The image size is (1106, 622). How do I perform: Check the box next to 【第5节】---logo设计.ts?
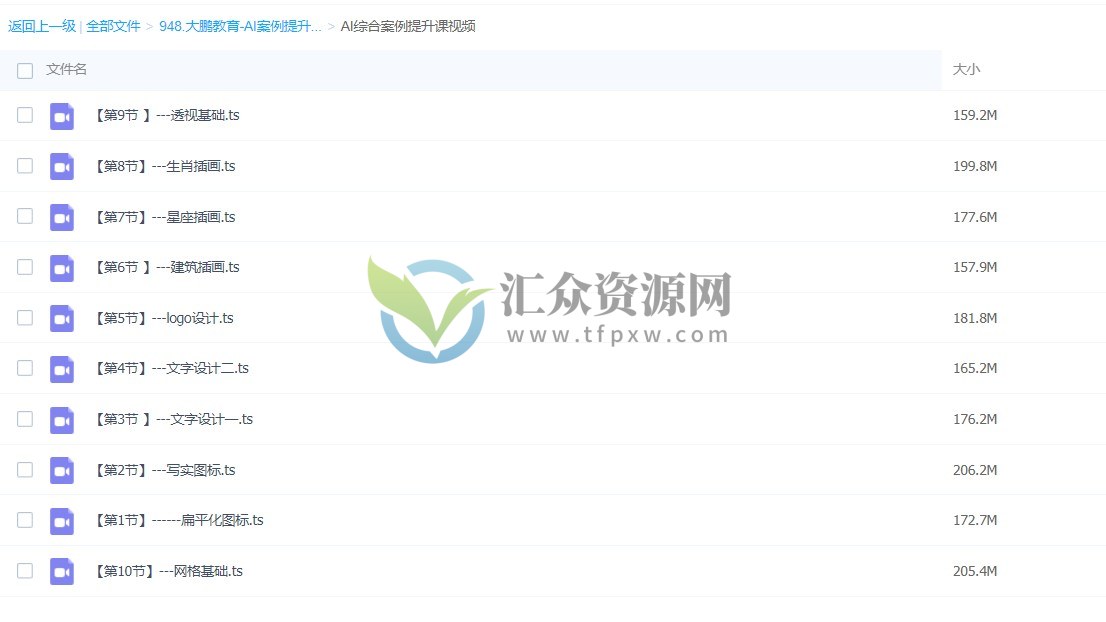click(25, 318)
